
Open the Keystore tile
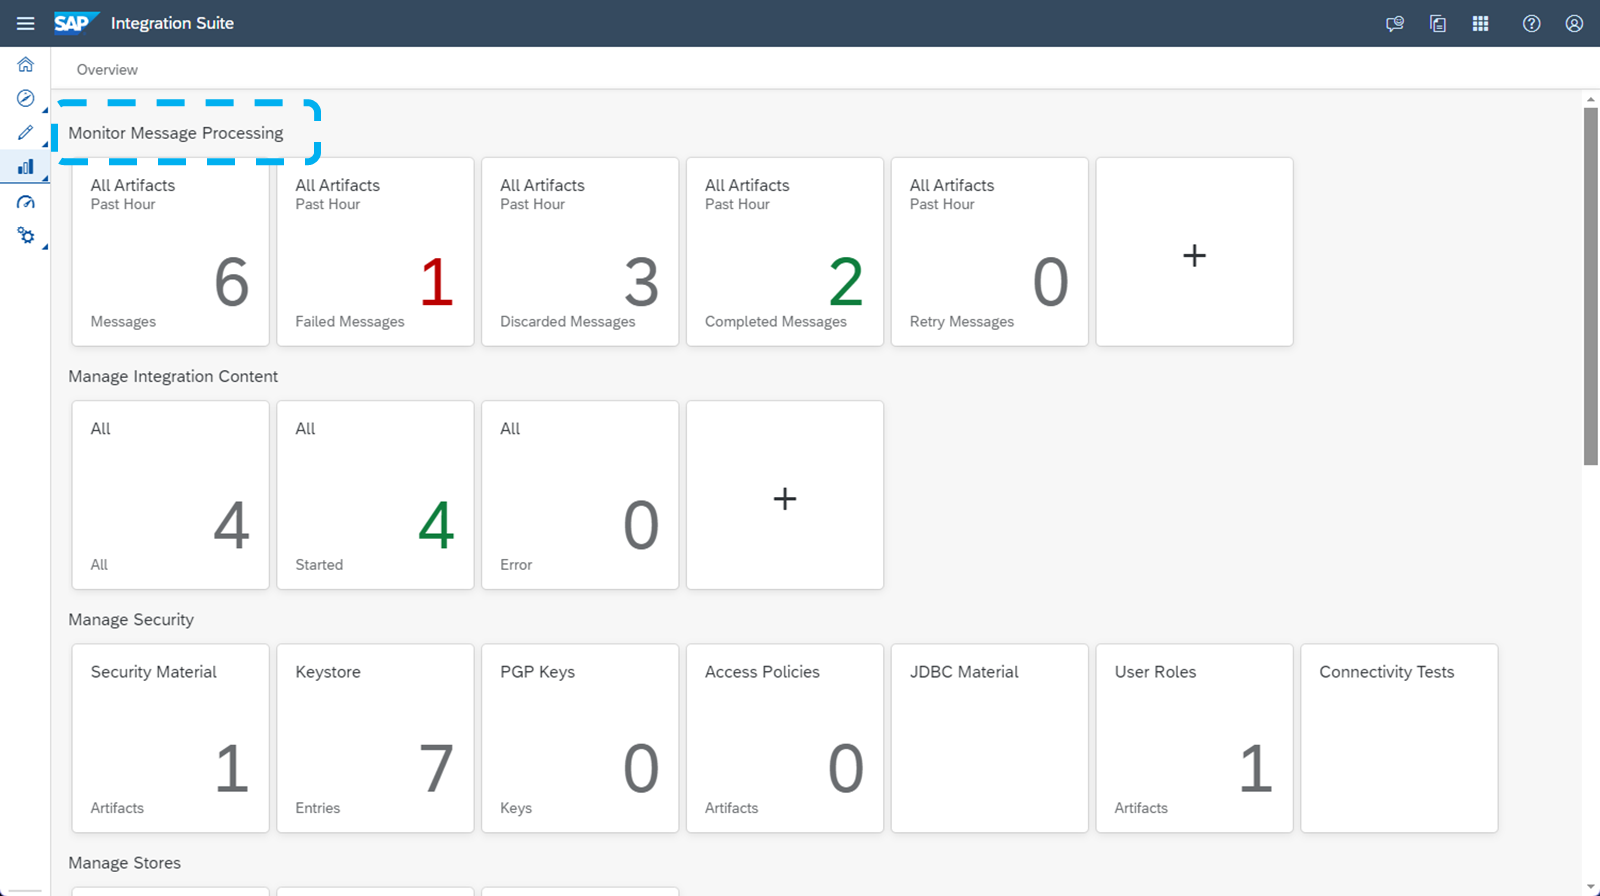tap(375, 738)
